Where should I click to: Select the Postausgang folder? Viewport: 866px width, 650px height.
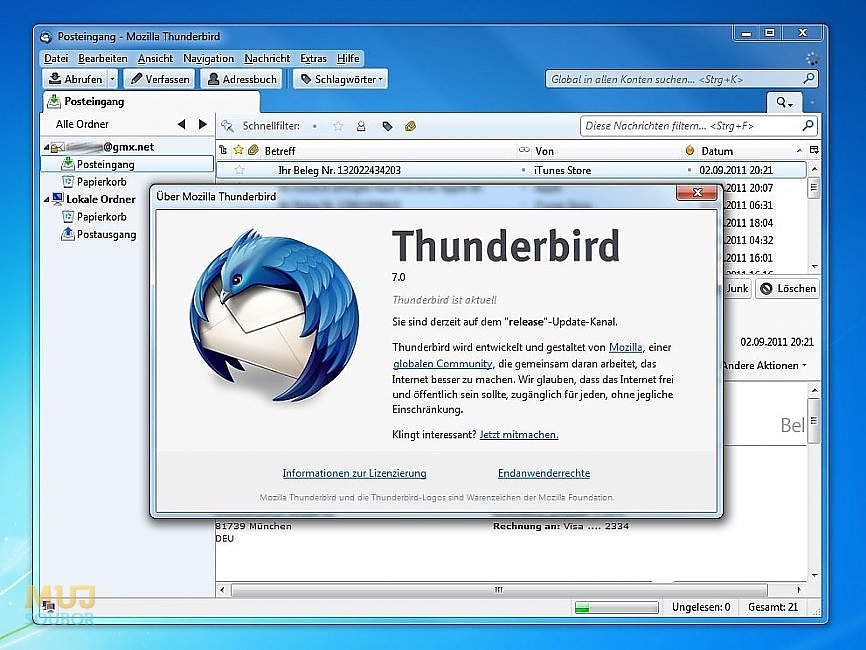point(98,234)
